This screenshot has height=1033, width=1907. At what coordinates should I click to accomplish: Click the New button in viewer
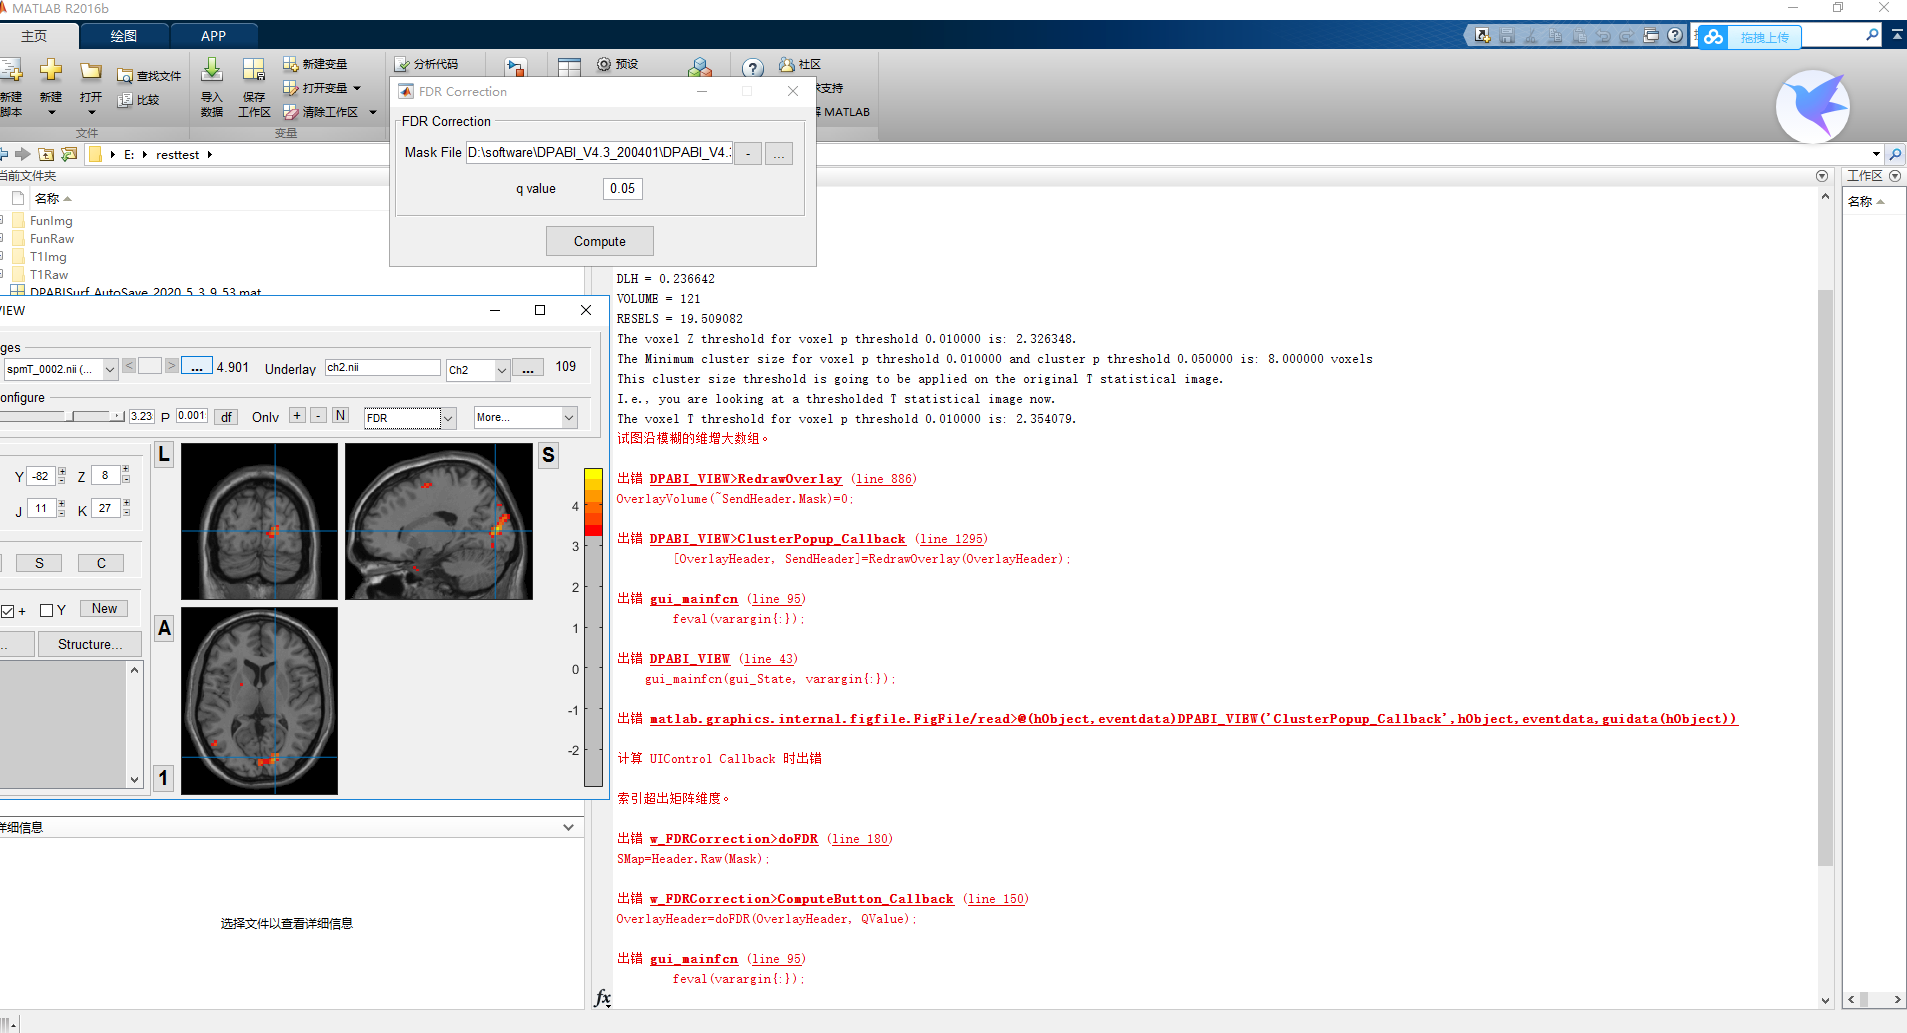[x=104, y=608]
